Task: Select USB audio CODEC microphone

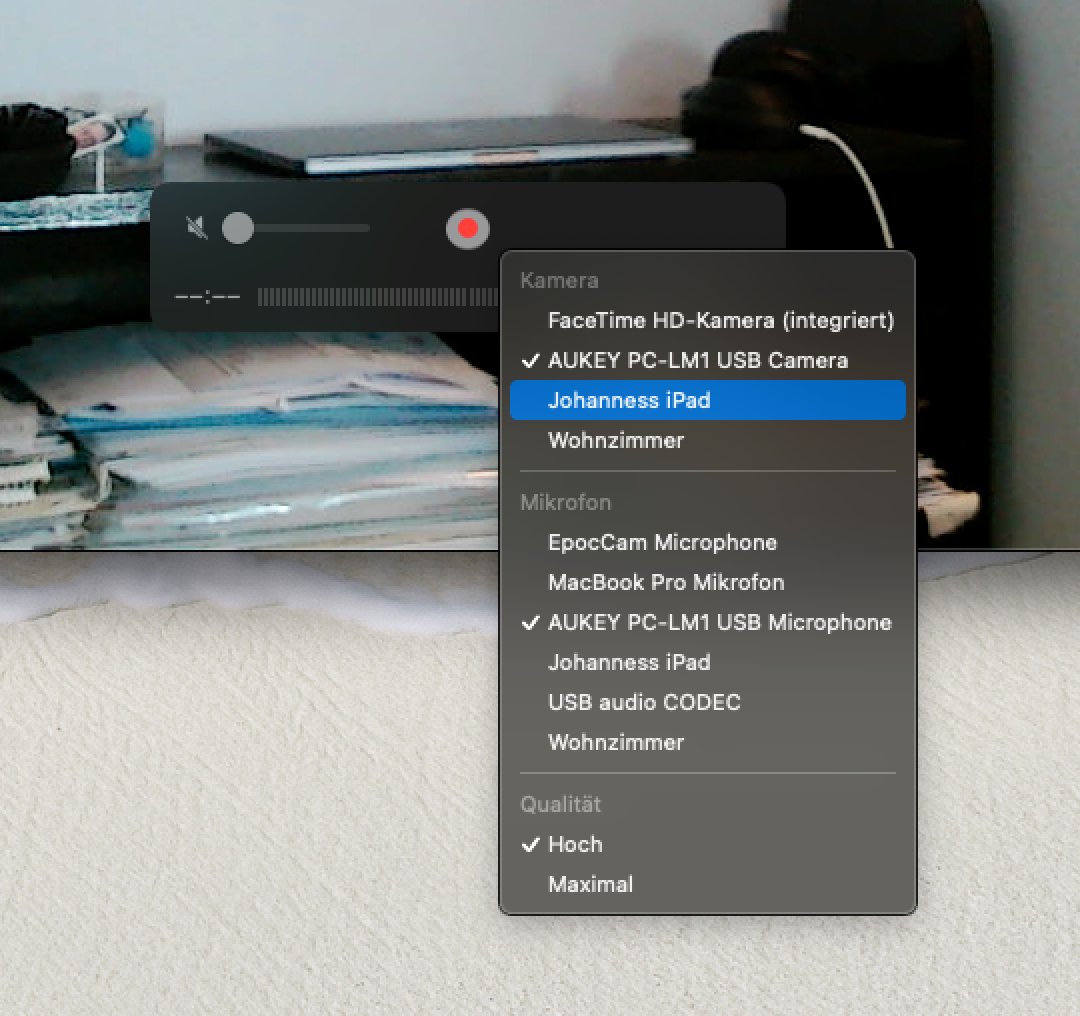Action: (707, 702)
